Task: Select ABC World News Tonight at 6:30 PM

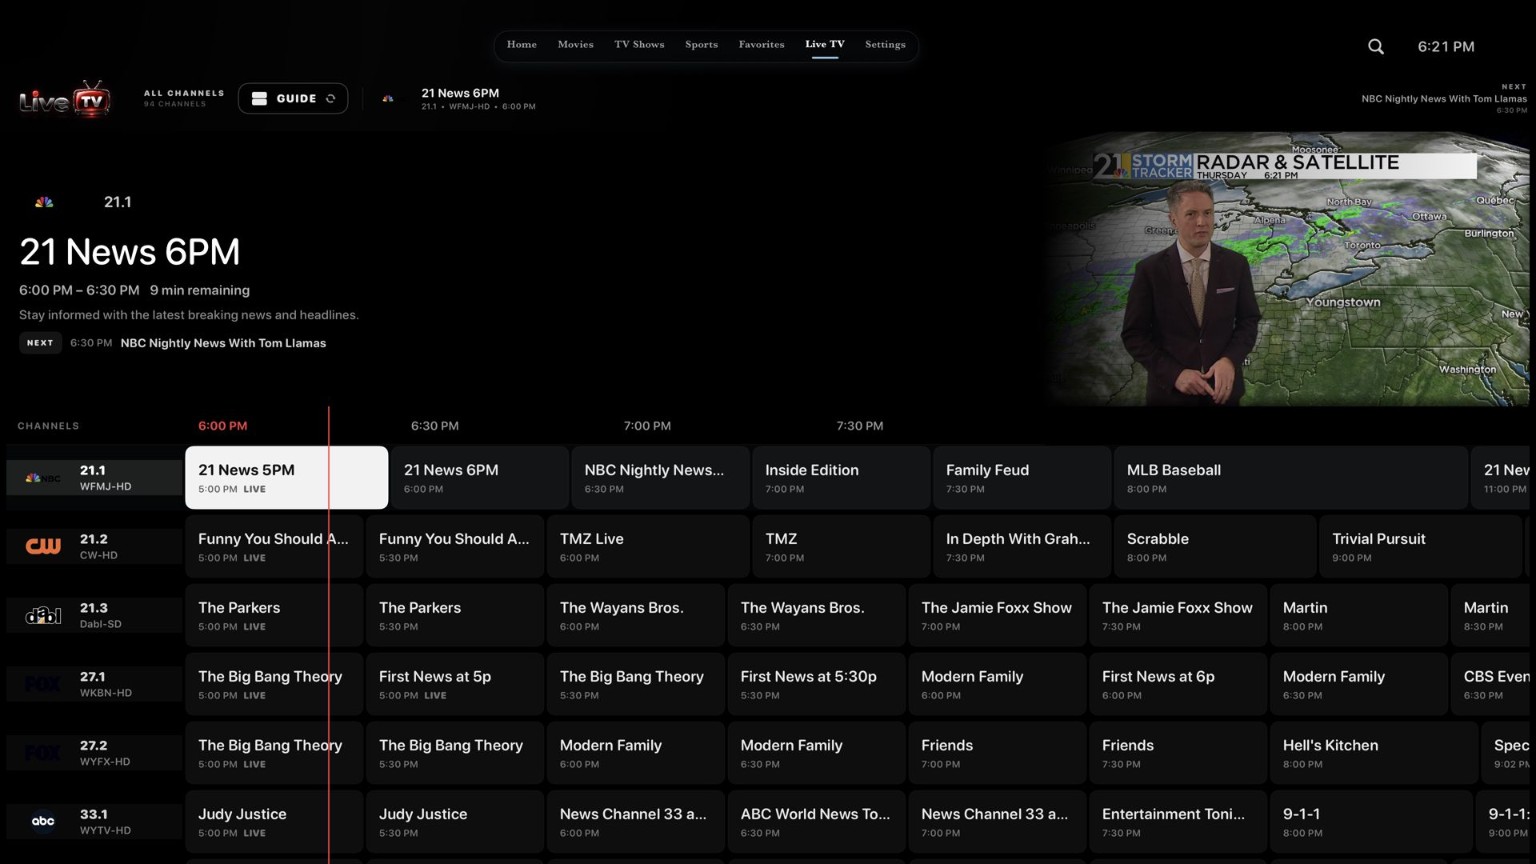Action: point(816,823)
